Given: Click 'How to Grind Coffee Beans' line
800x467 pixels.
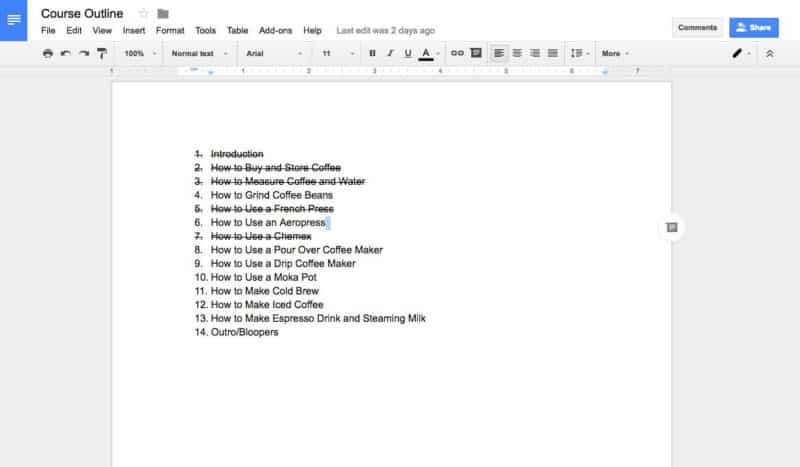Looking at the screenshot, I should [271, 195].
